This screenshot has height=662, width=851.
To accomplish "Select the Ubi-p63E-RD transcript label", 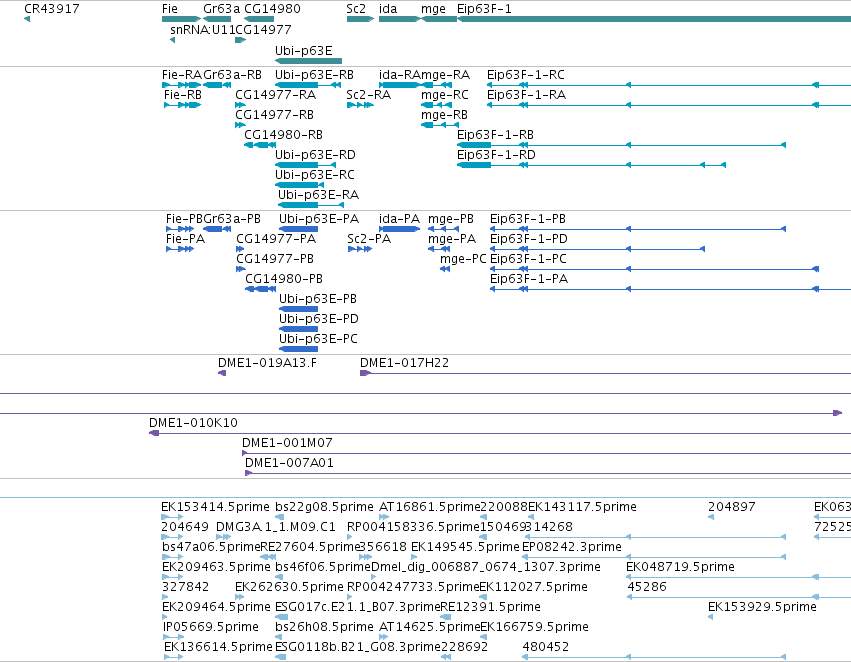I will coord(315,155).
